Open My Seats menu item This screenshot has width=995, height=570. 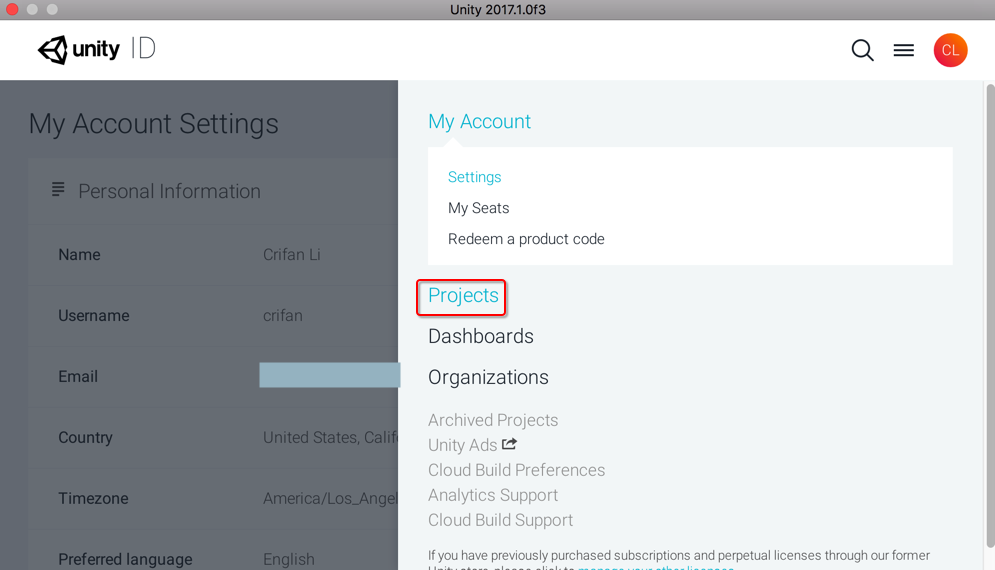pos(478,208)
